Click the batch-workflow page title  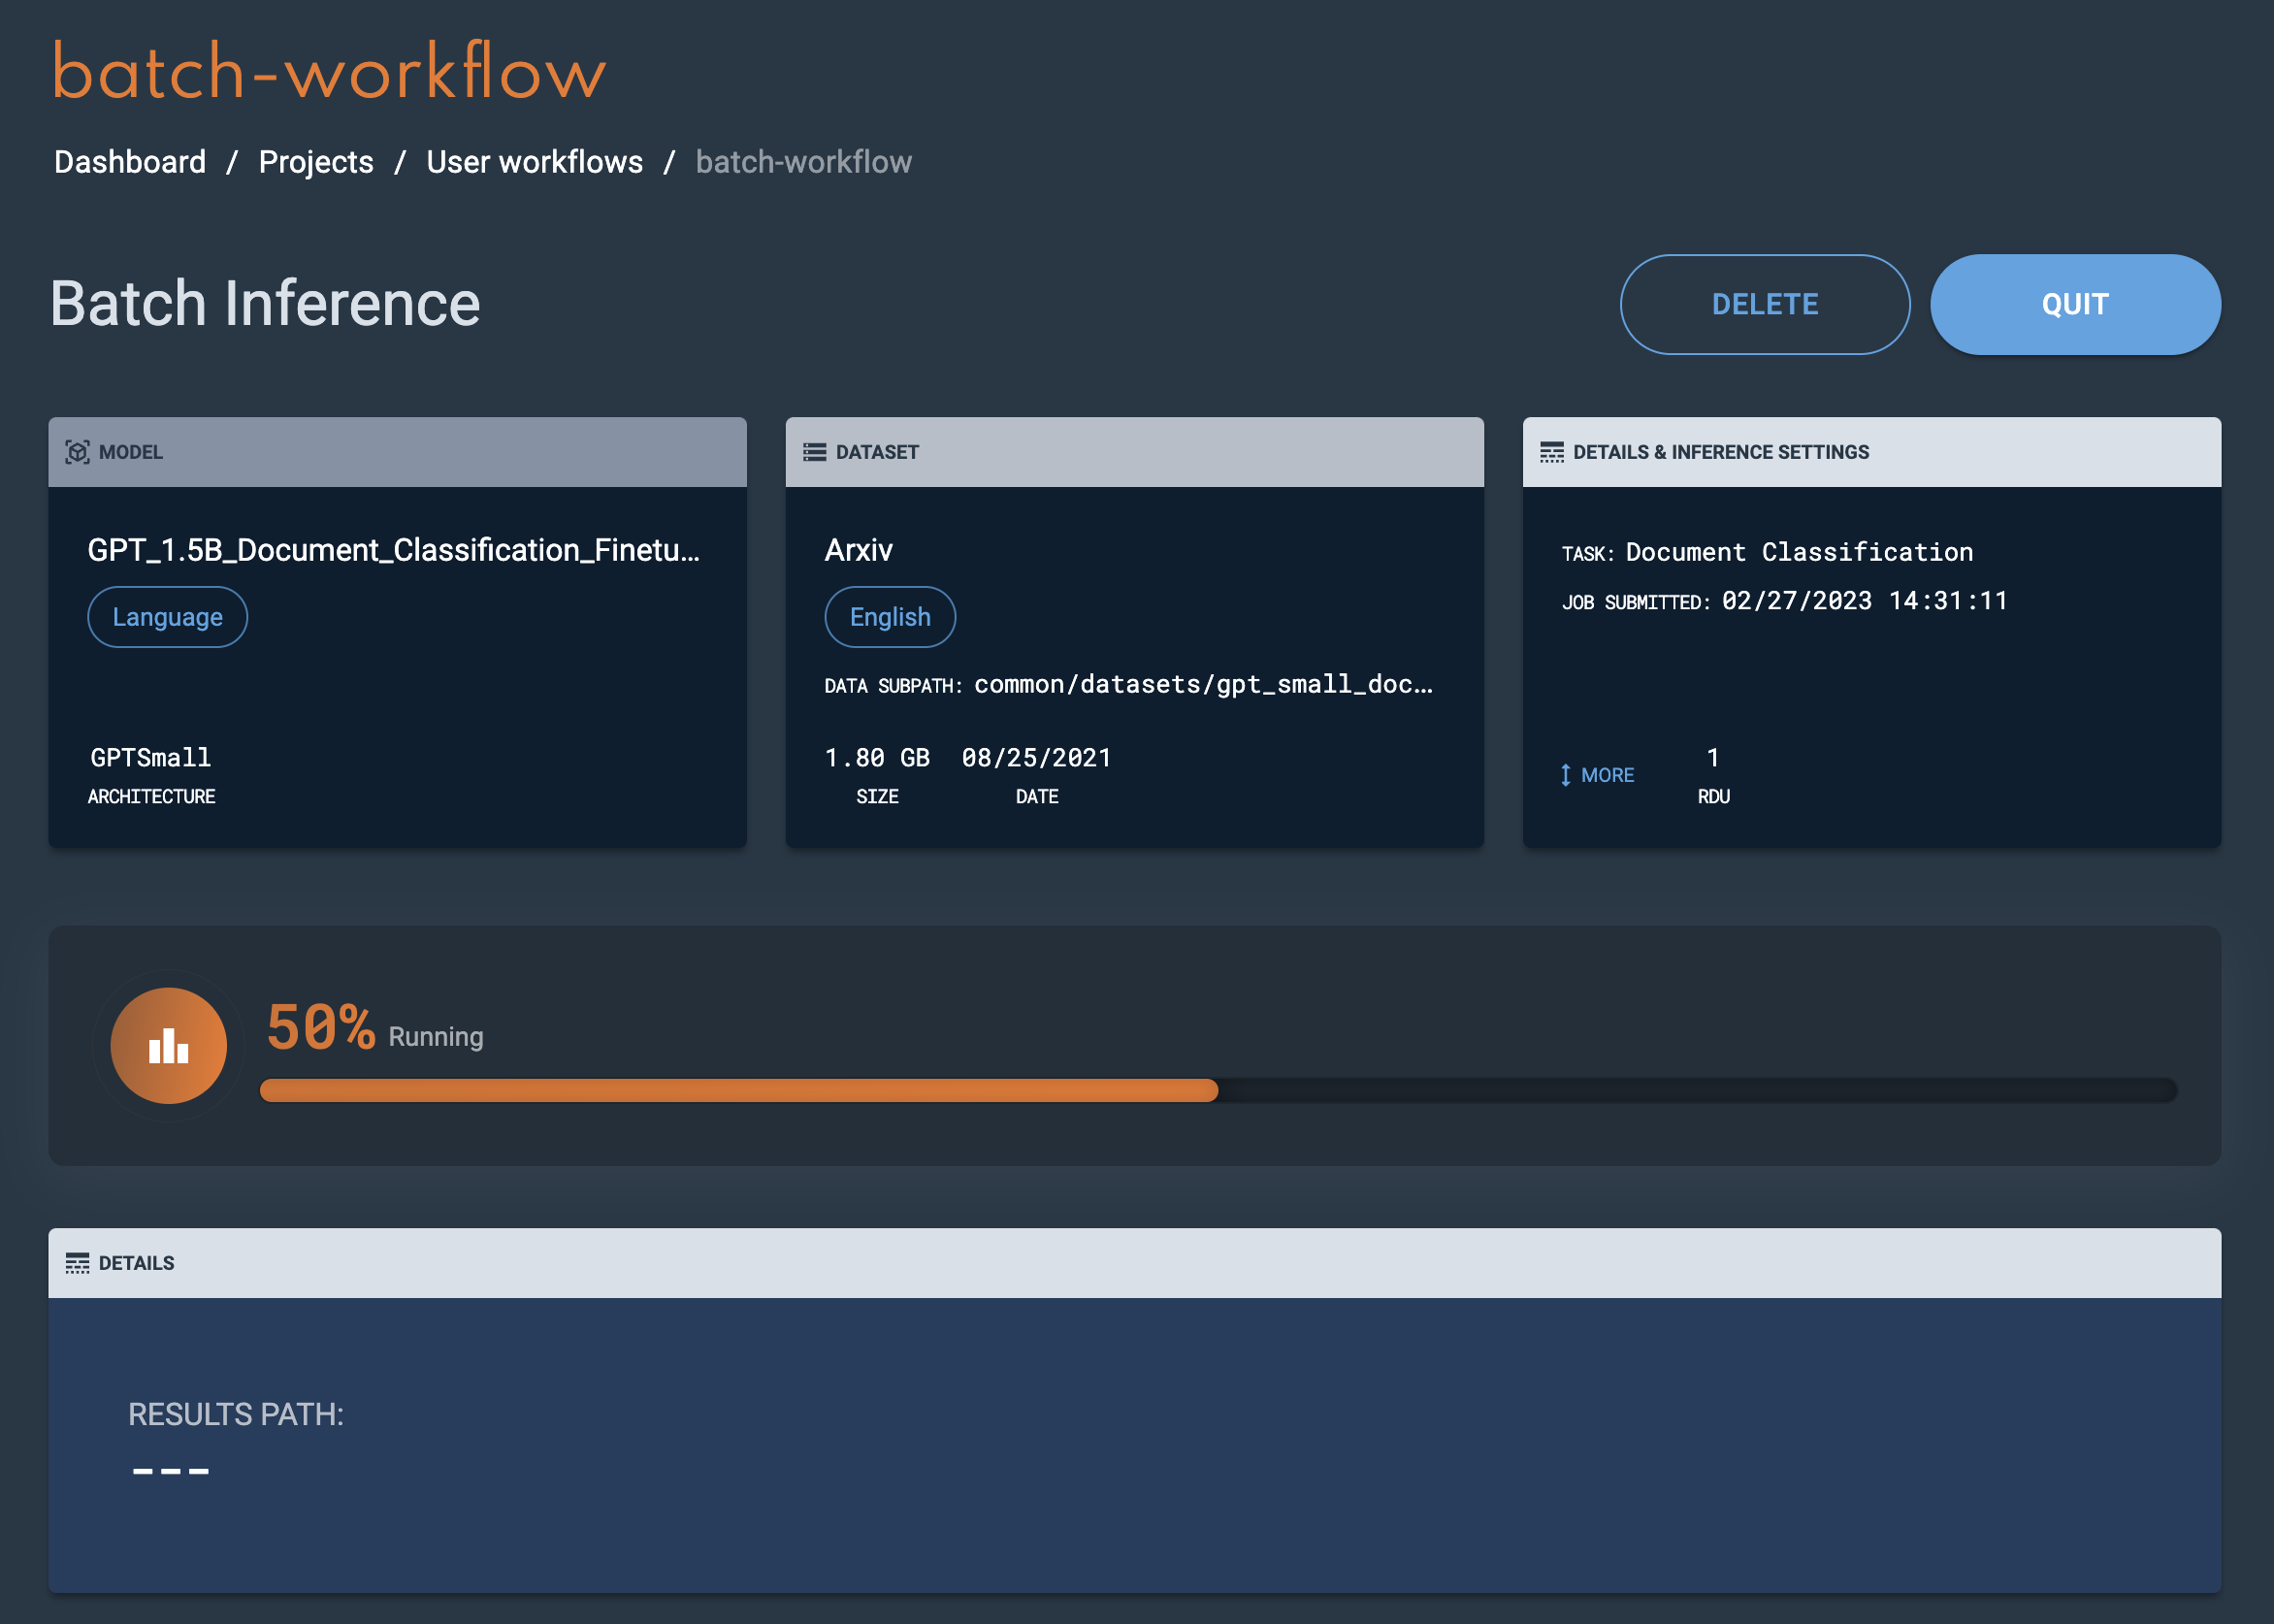tap(329, 72)
